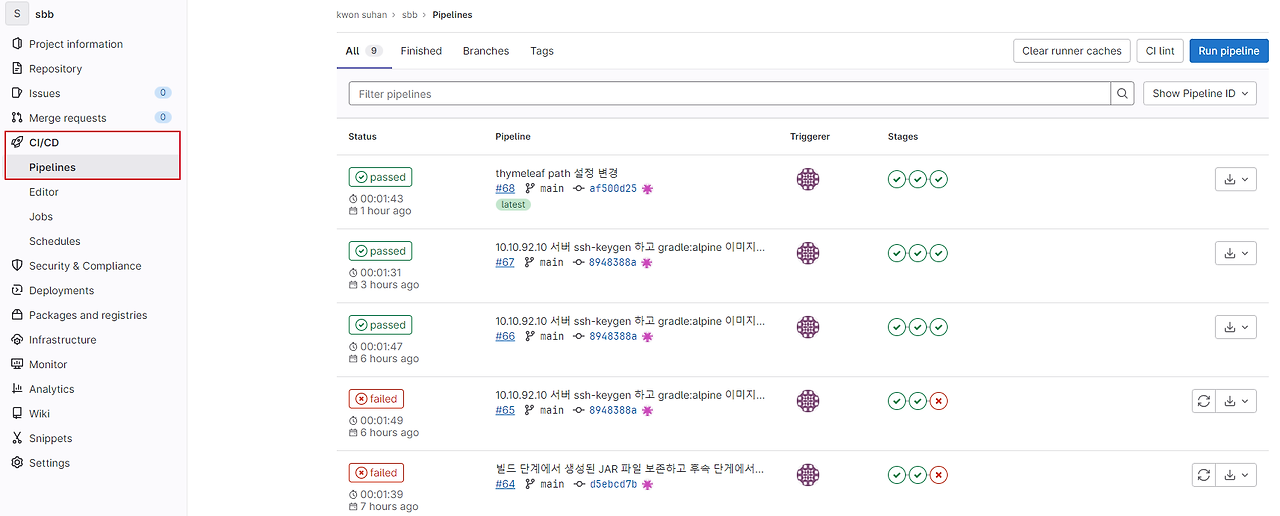Switch to the Tags tab
This screenshot has width=1280, height=516.
pos(542,51)
